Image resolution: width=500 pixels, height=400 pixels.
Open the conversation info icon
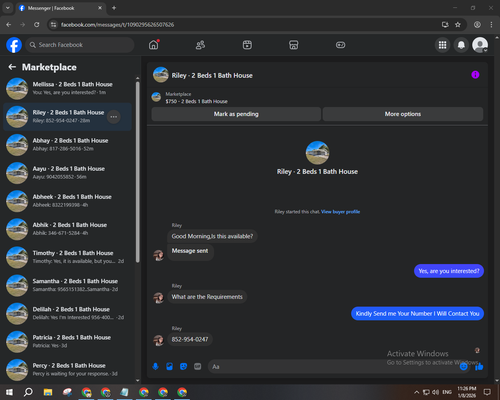475,75
